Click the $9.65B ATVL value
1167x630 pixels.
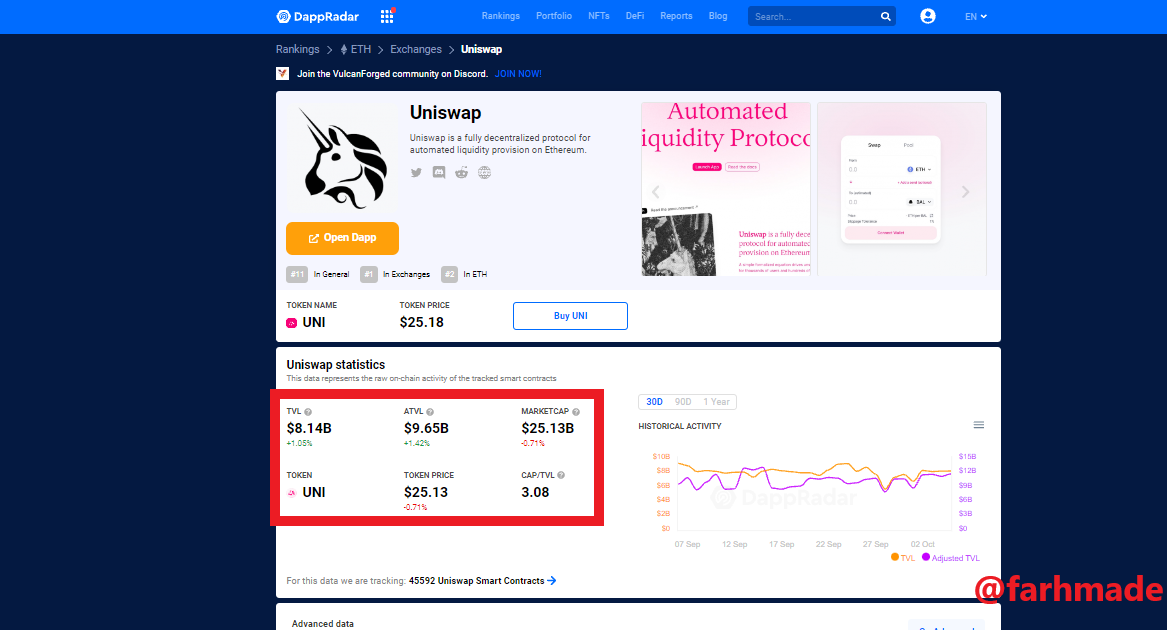pos(426,428)
